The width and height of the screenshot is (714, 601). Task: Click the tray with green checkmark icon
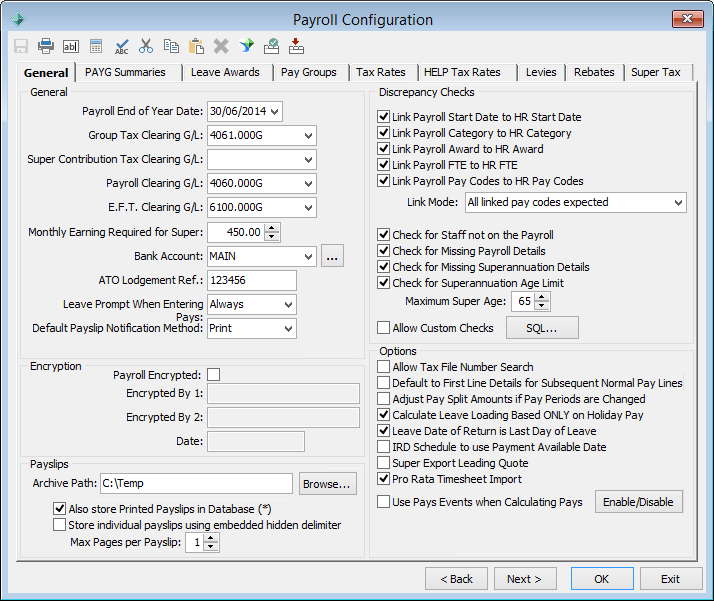click(271, 46)
